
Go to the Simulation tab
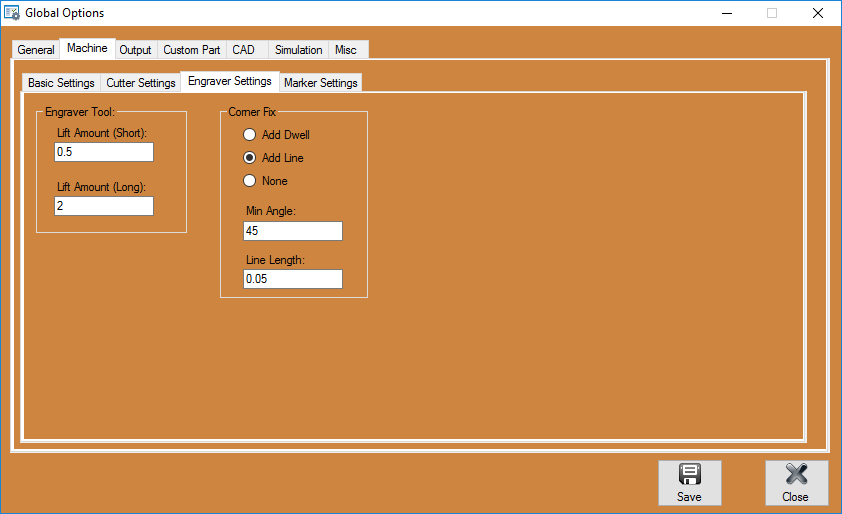(x=298, y=50)
